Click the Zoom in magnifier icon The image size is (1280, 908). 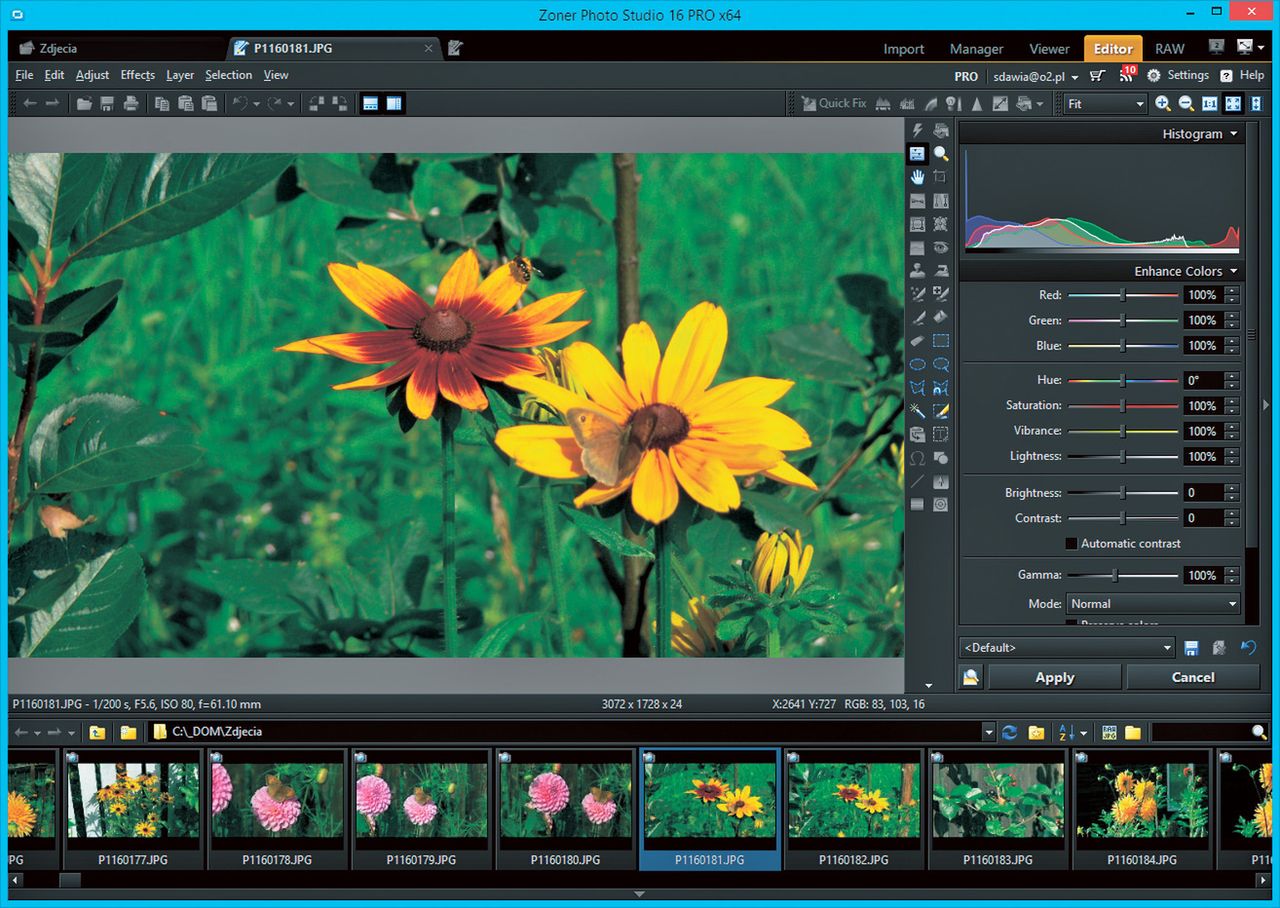tap(1163, 103)
